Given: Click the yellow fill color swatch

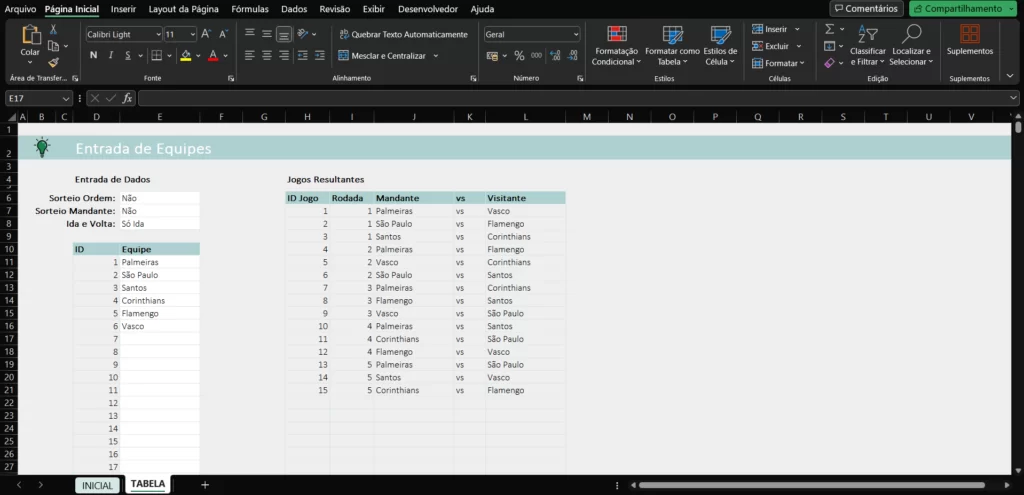Looking at the screenshot, I should coord(185,56).
